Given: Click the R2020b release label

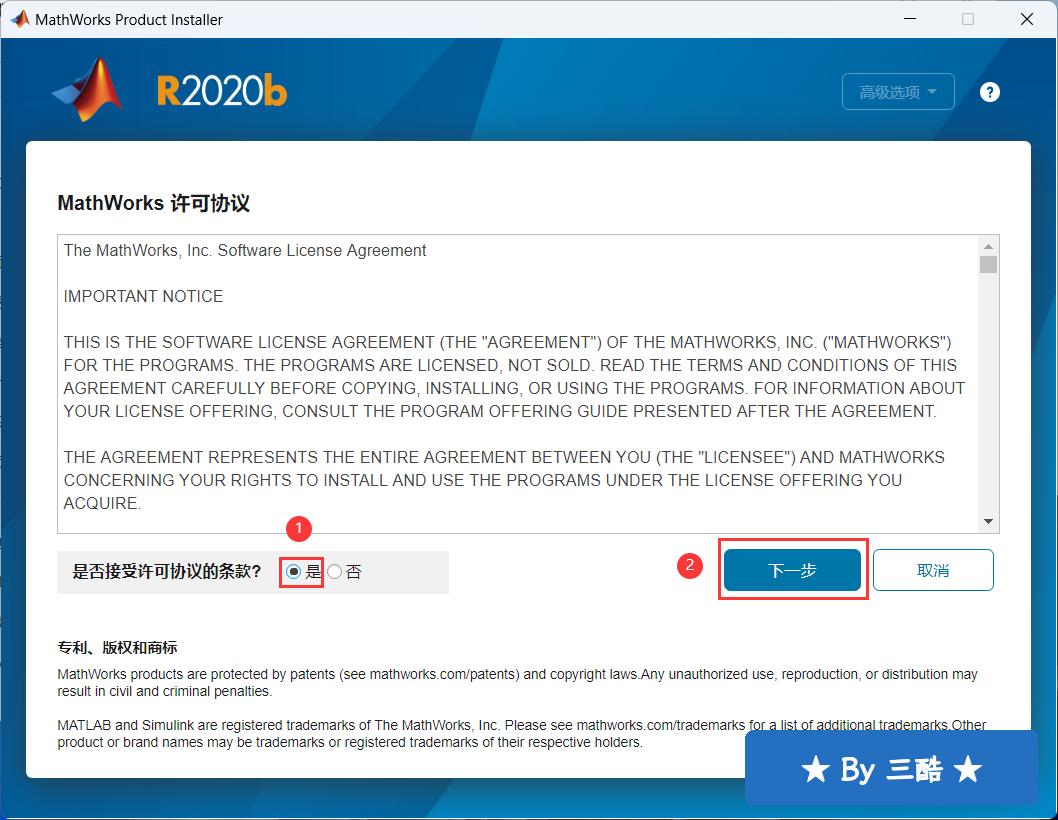Looking at the screenshot, I should (x=222, y=91).
